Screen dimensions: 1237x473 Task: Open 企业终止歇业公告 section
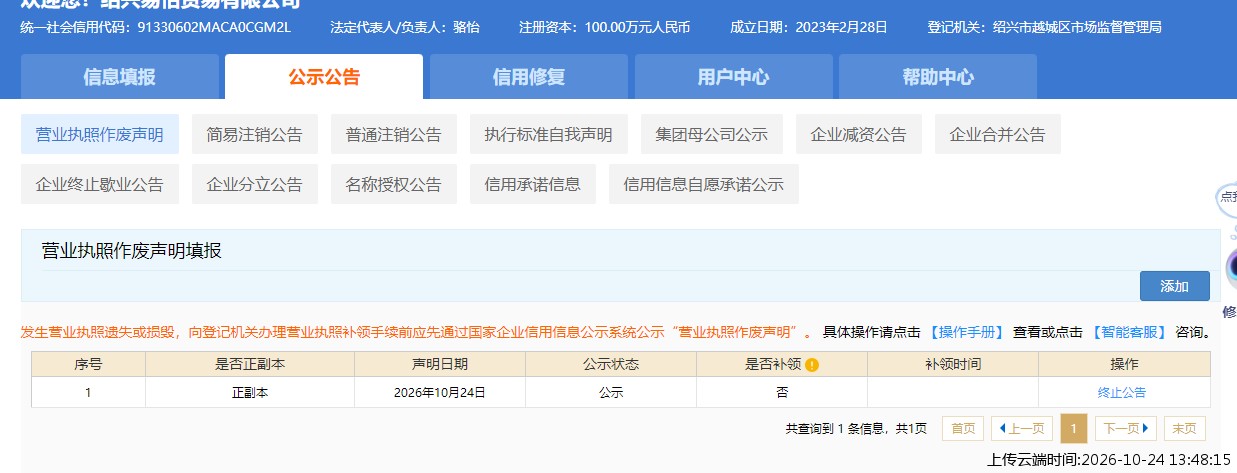point(100,184)
